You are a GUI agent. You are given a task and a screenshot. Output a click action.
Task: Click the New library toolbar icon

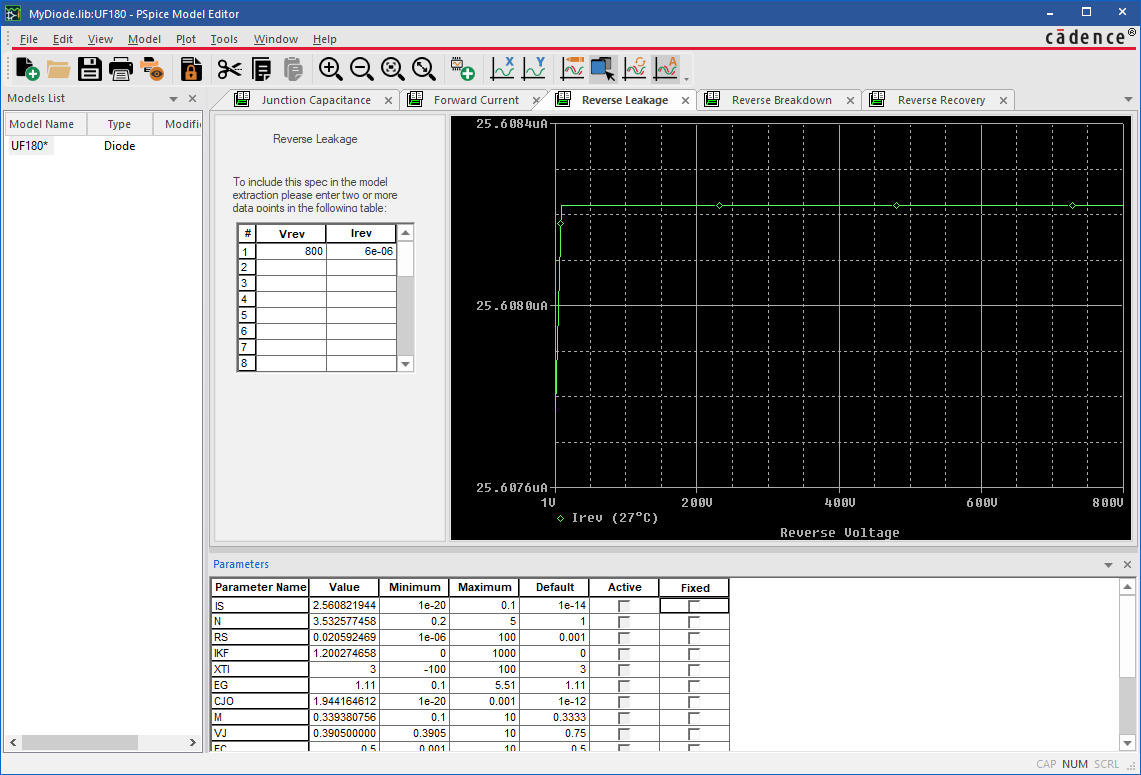click(x=28, y=69)
